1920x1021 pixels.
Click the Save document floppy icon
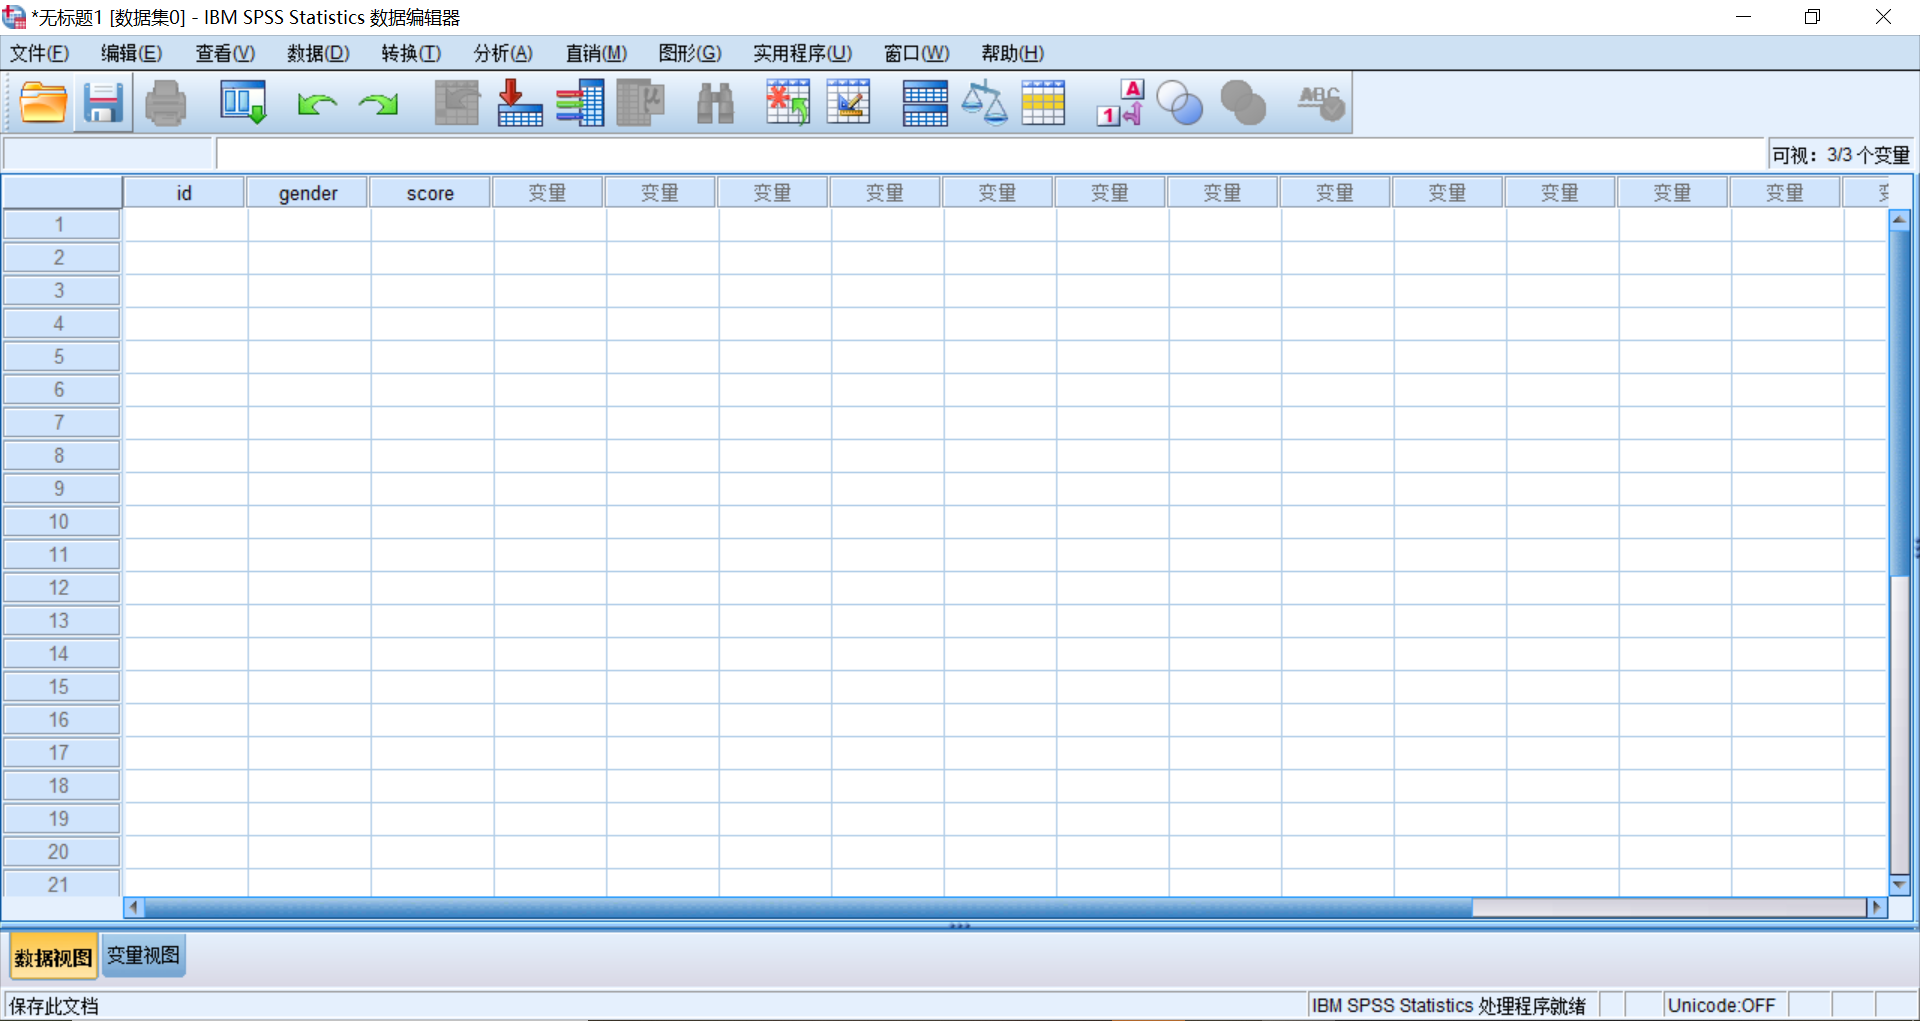pyautogui.click(x=103, y=103)
